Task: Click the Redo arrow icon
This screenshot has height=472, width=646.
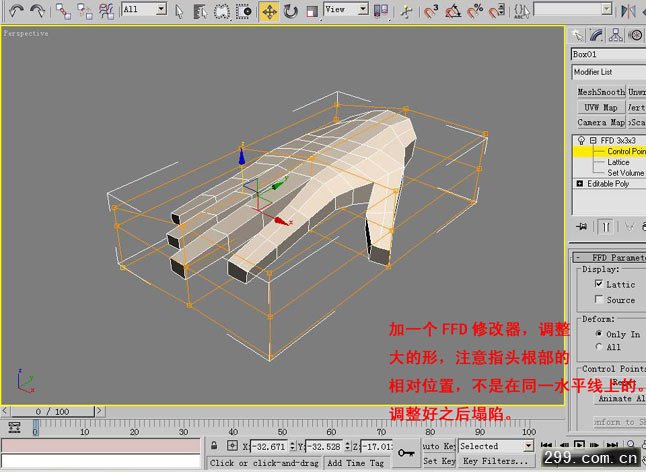Action: (37, 11)
